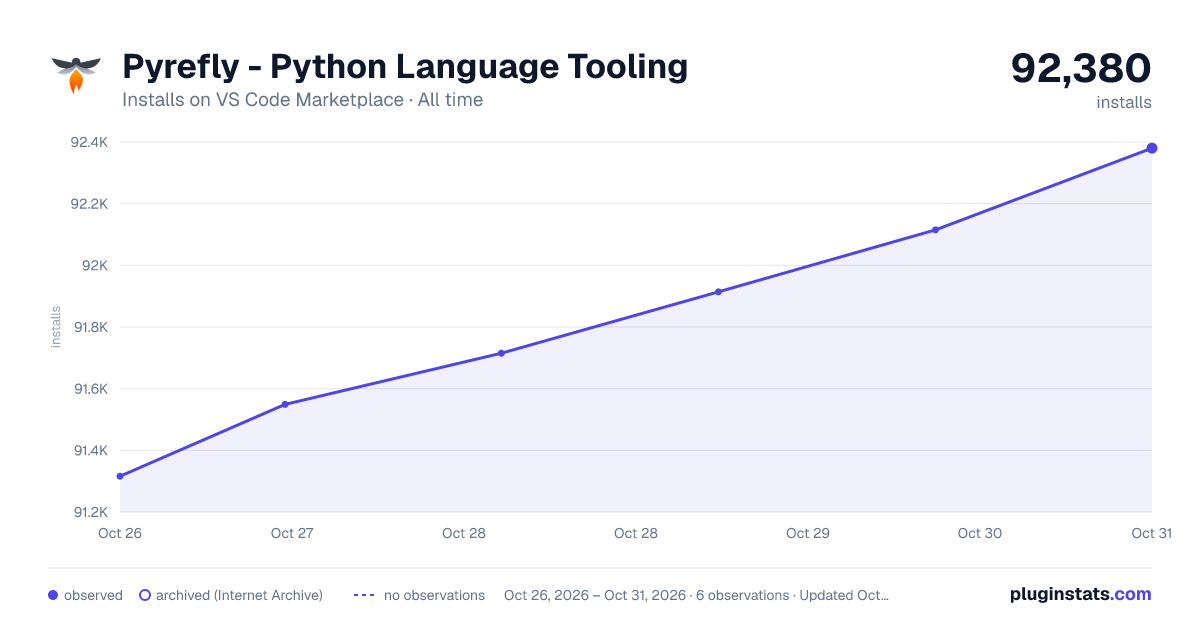Screen dimensions: 1200x630
Task: Click the Pyrefly firefly logo icon
Action: 77,75
